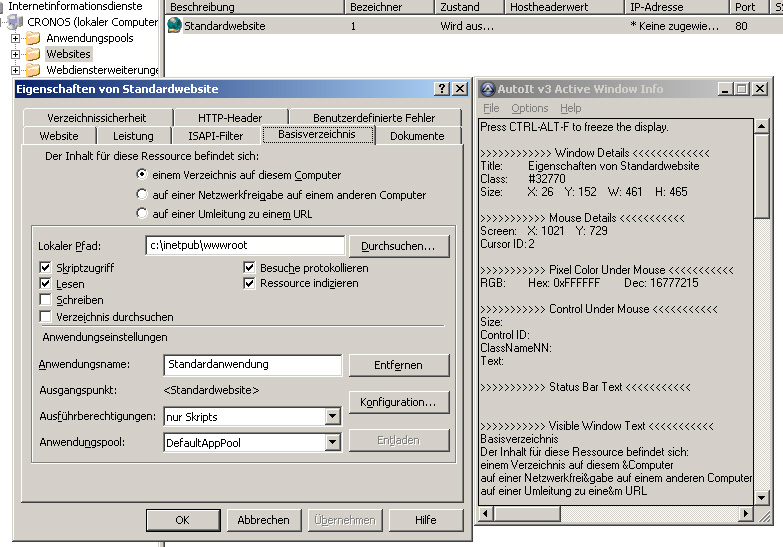Select the Netzwerkfreigabe radio option

coord(142,194)
